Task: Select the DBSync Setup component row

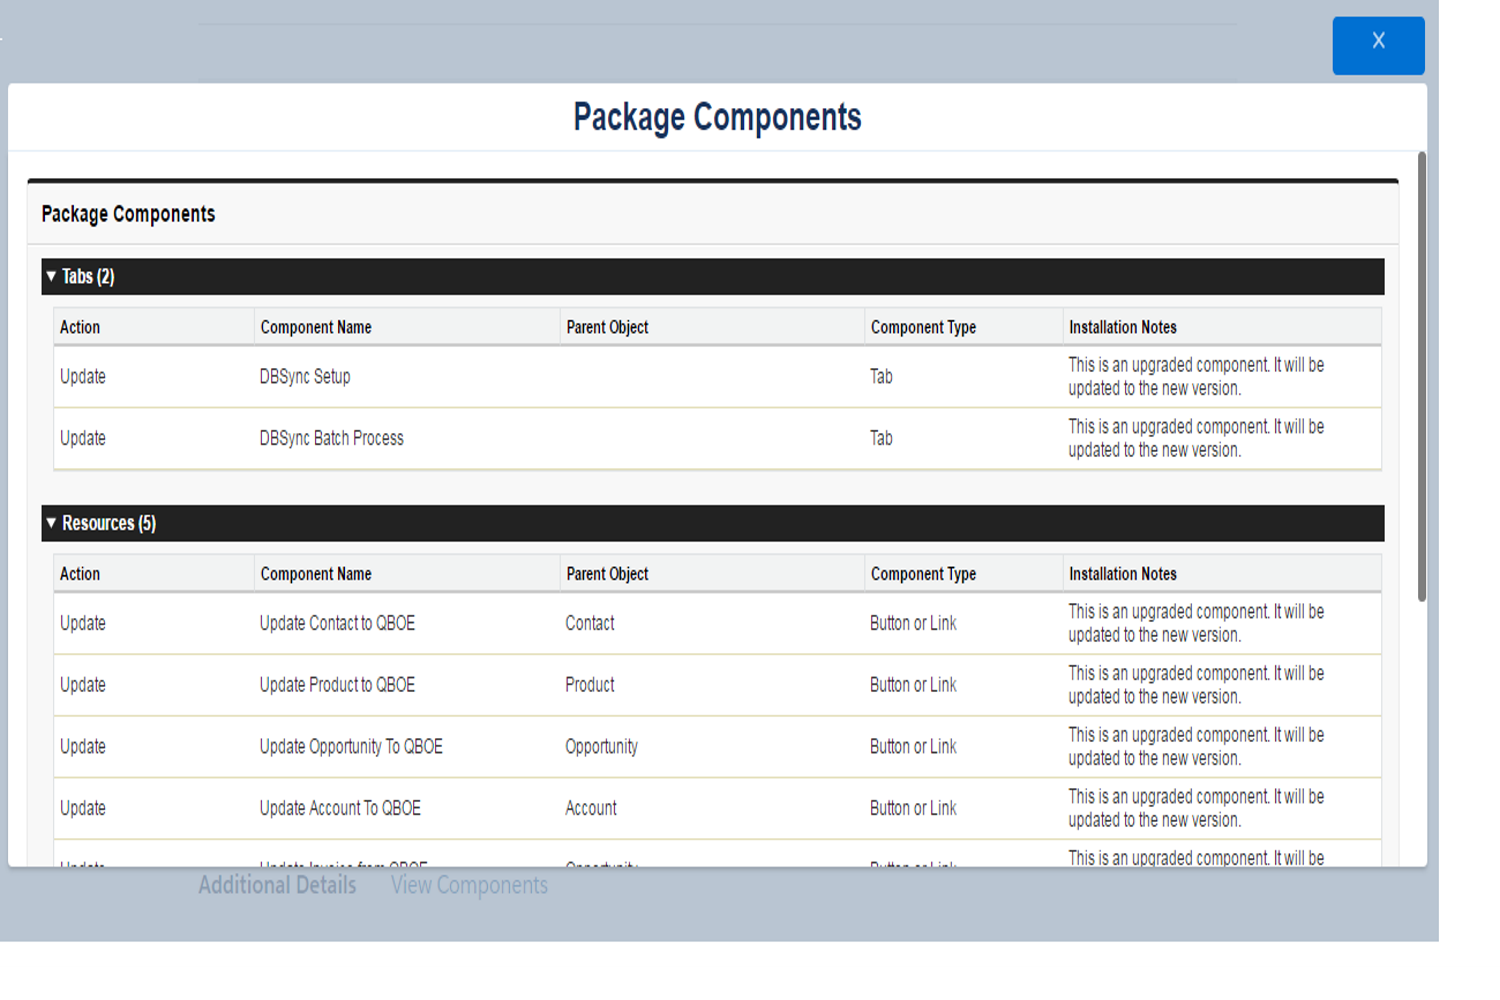Action: coord(305,377)
